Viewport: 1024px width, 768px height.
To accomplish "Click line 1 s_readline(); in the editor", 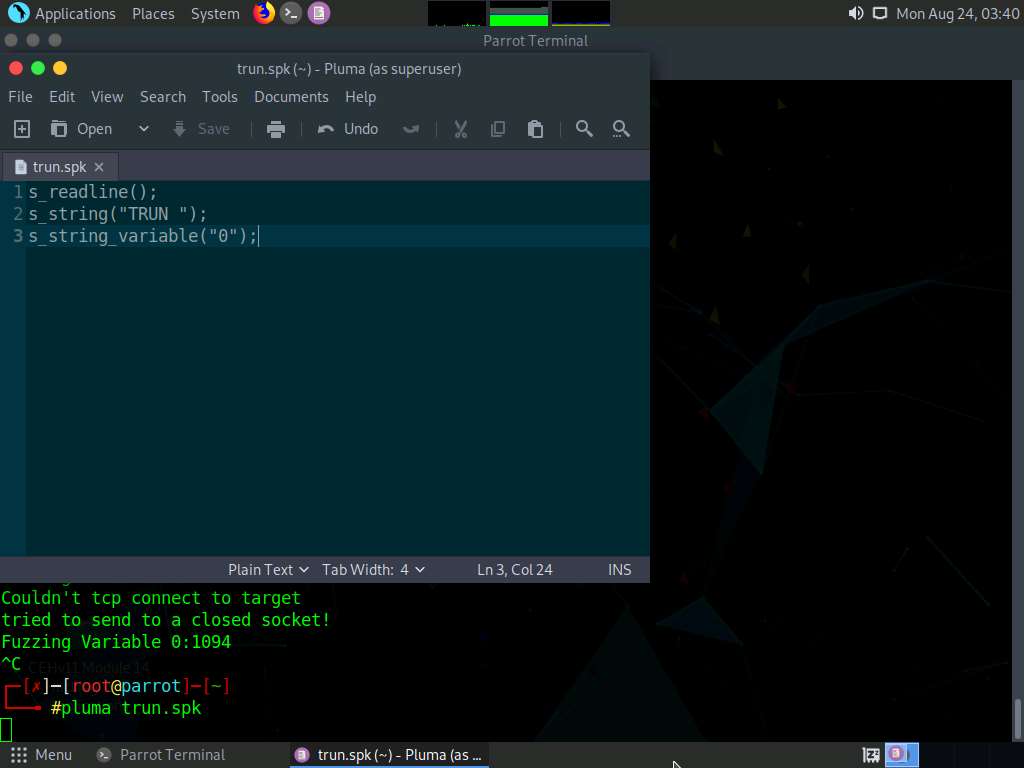I will coord(92,192).
